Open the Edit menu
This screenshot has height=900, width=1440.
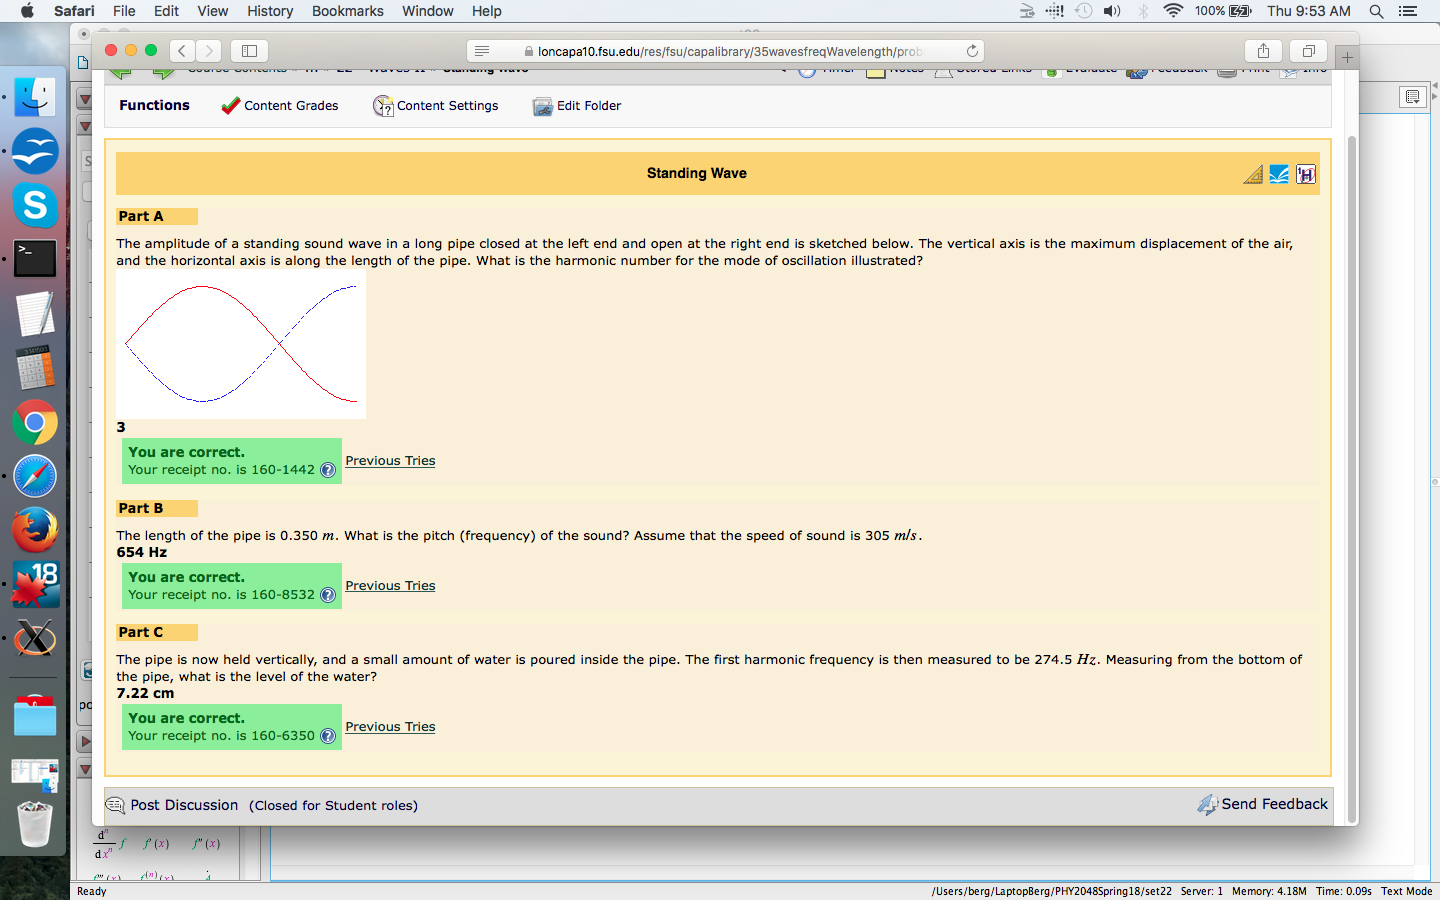(x=166, y=11)
